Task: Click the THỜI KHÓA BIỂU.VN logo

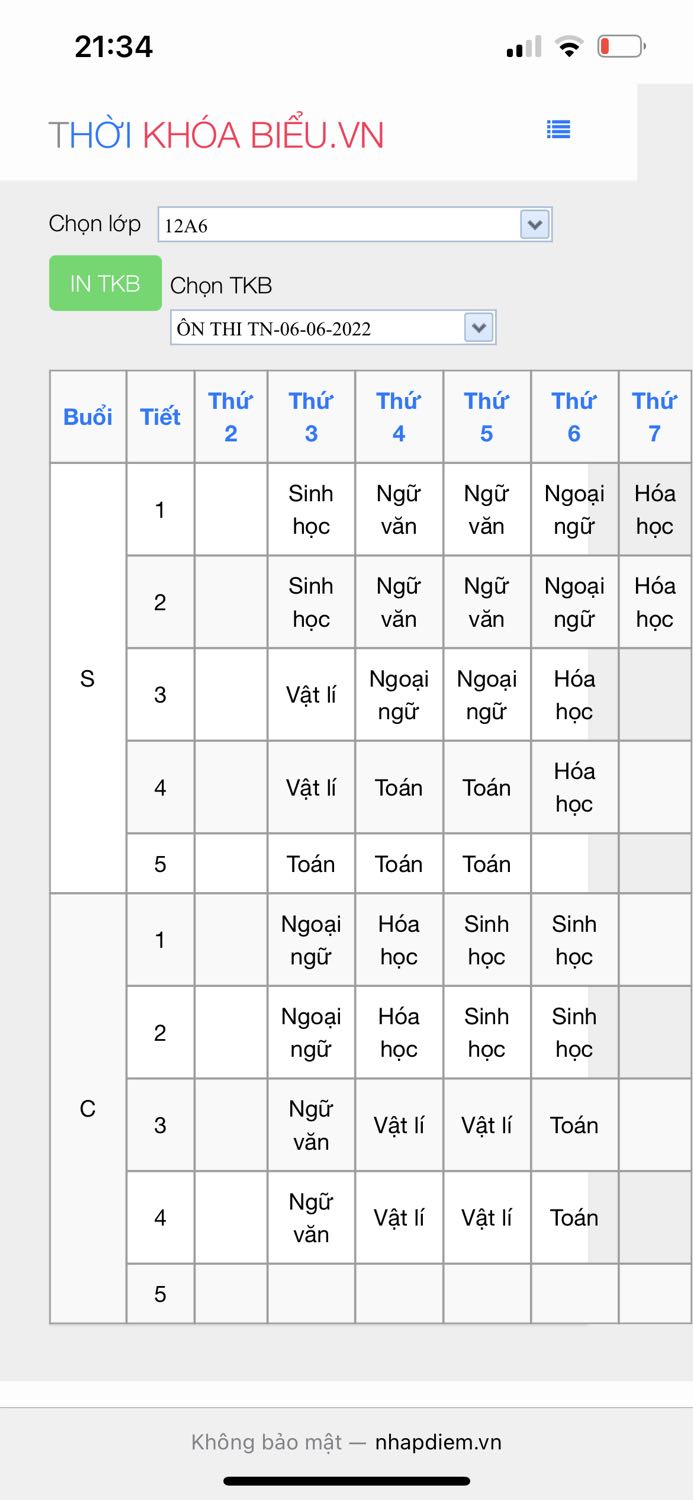Action: click(216, 135)
